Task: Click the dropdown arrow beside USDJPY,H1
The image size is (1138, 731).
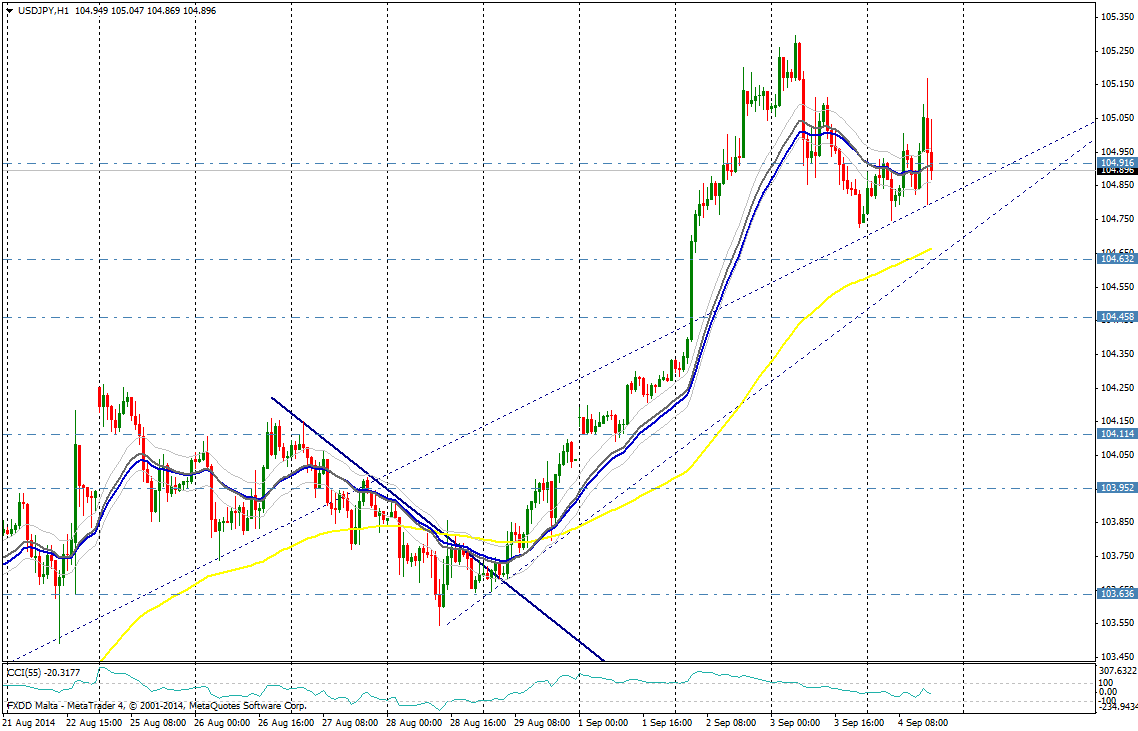Action: (x=9, y=10)
